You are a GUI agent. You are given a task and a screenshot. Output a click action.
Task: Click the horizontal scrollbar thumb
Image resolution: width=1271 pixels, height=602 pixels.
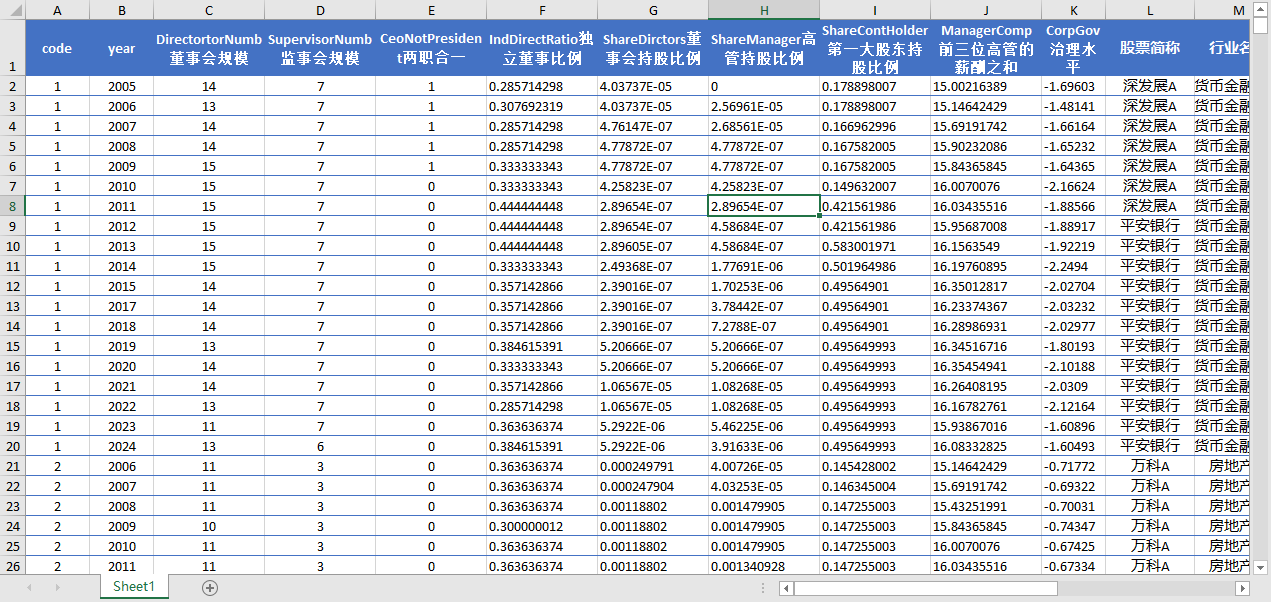[926, 588]
